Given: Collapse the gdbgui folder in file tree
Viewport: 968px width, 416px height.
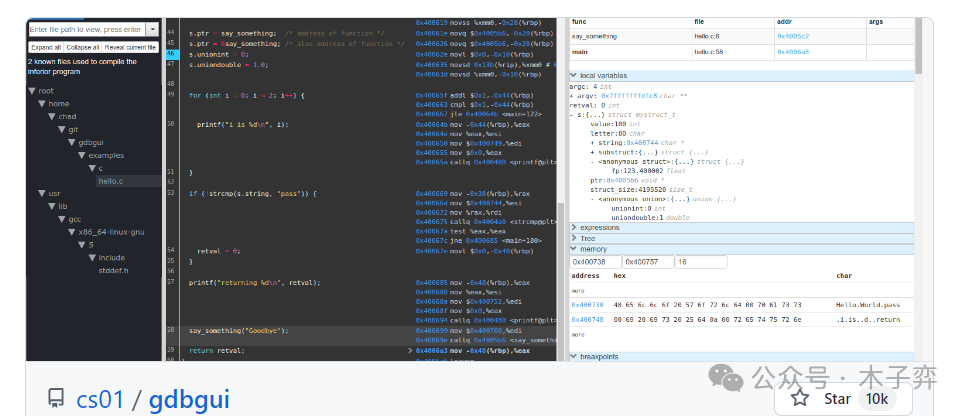Looking at the screenshot, I should 72,143.
